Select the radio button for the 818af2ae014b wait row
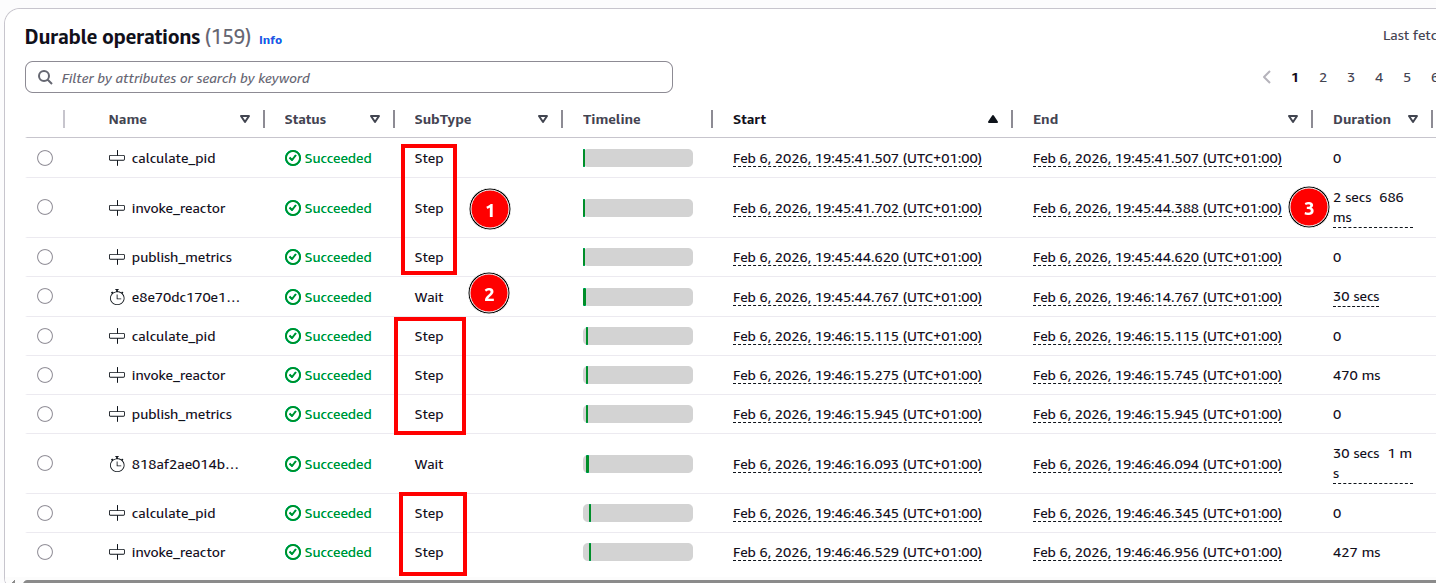Screen dimensions: 1436x583 (45, 463)
